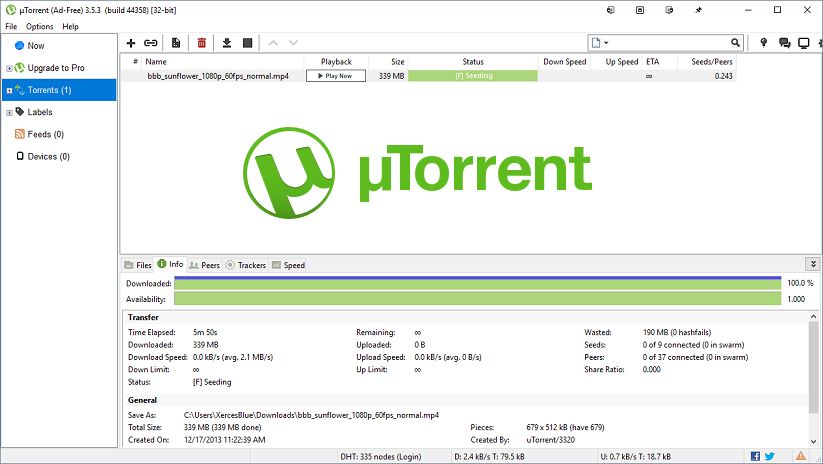Click the search magnifier icon
Screen dimensions: 823x464
(735, 43)
